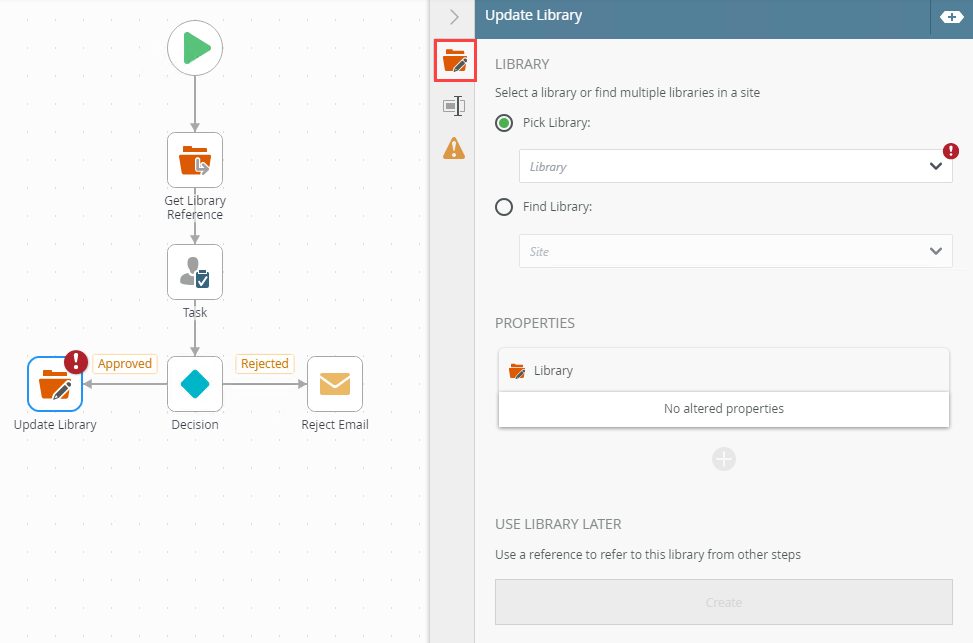973x643 pixels.
Task: Open the Update Library configuration tab
Action: pos(455,62)
